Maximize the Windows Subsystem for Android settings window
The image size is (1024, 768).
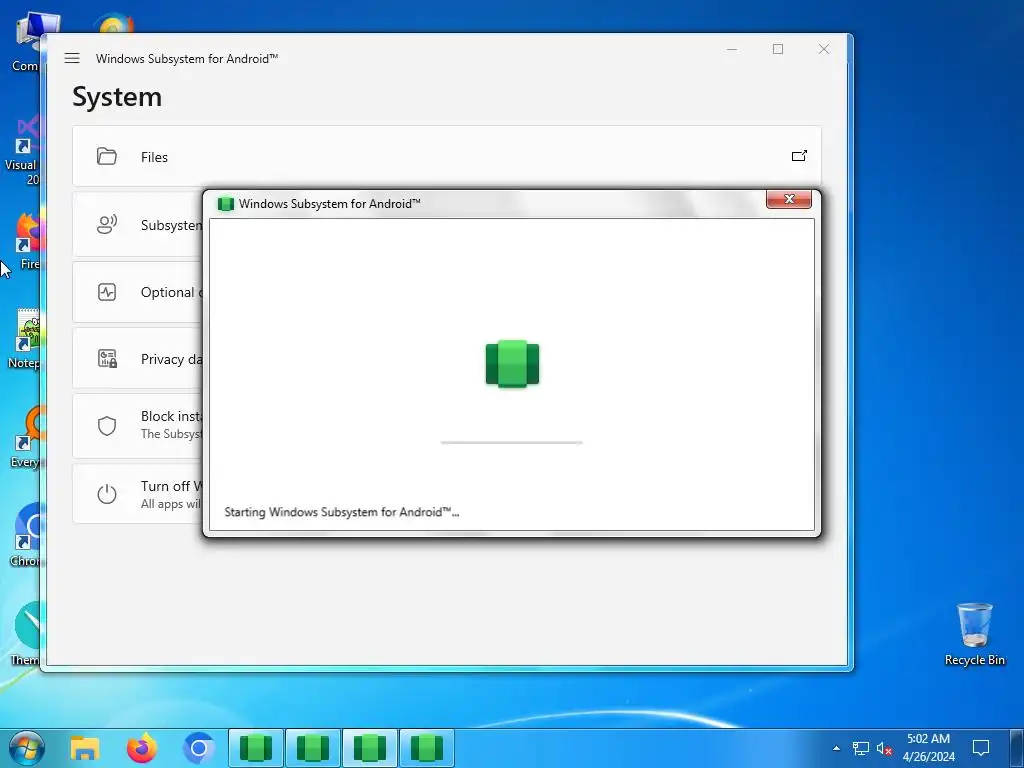[778, 49]
